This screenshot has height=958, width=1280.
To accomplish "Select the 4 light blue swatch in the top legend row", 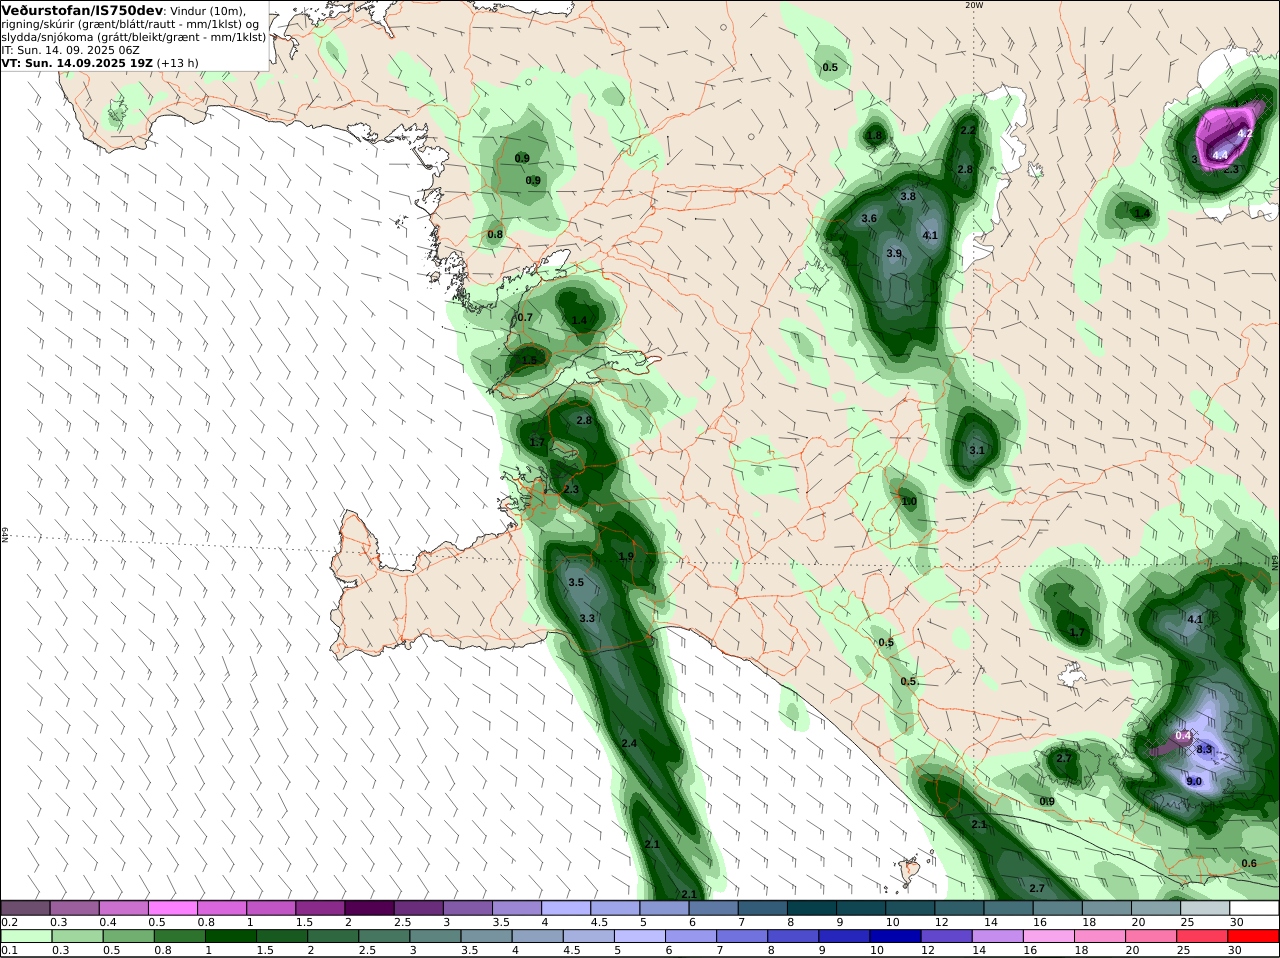I will [566, 908].
